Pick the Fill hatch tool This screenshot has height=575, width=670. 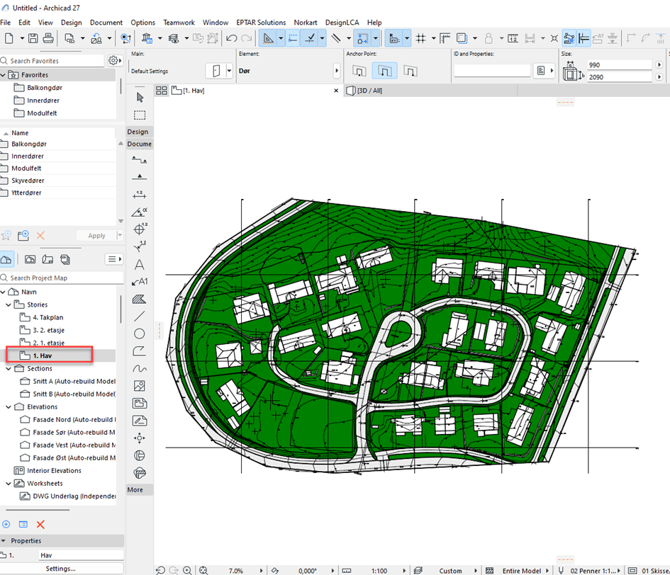[x=139, y=299]
